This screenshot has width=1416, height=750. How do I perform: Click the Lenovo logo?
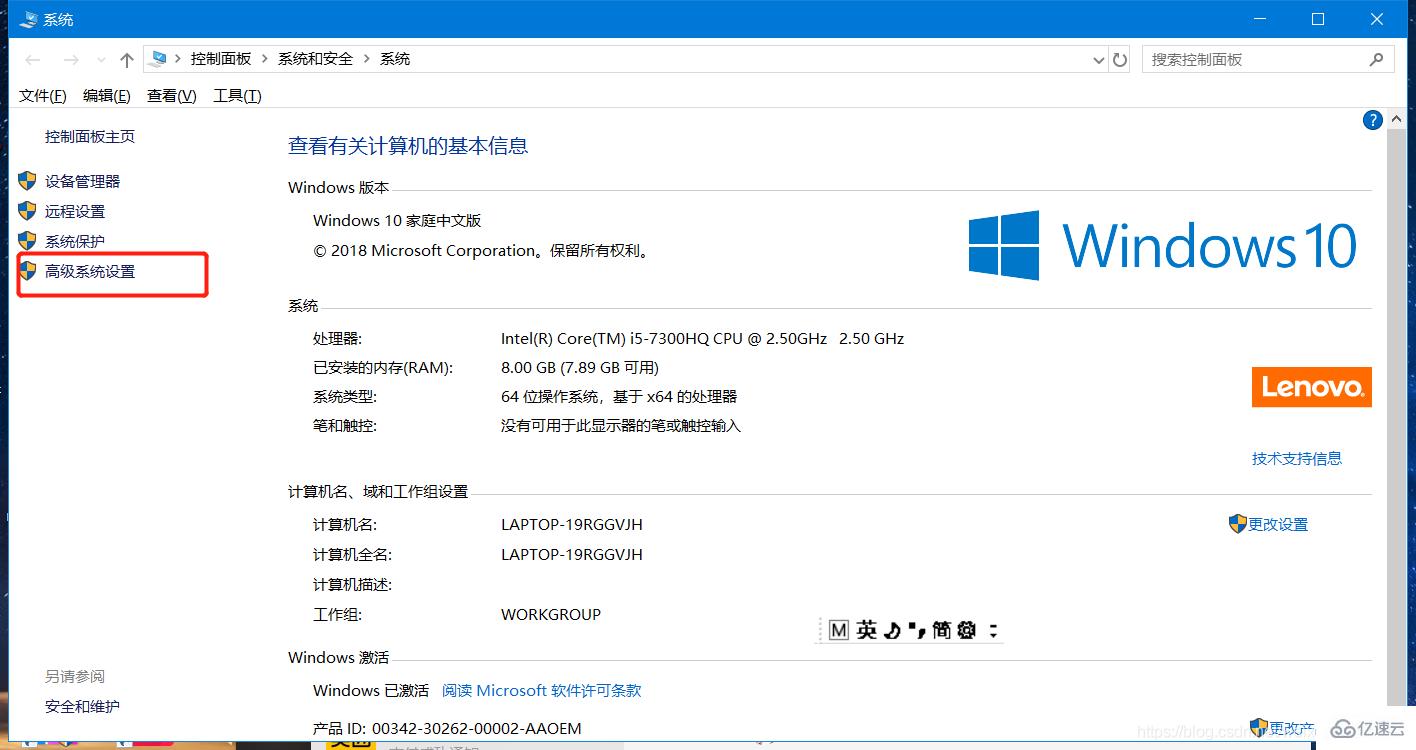coord(1311,387)
